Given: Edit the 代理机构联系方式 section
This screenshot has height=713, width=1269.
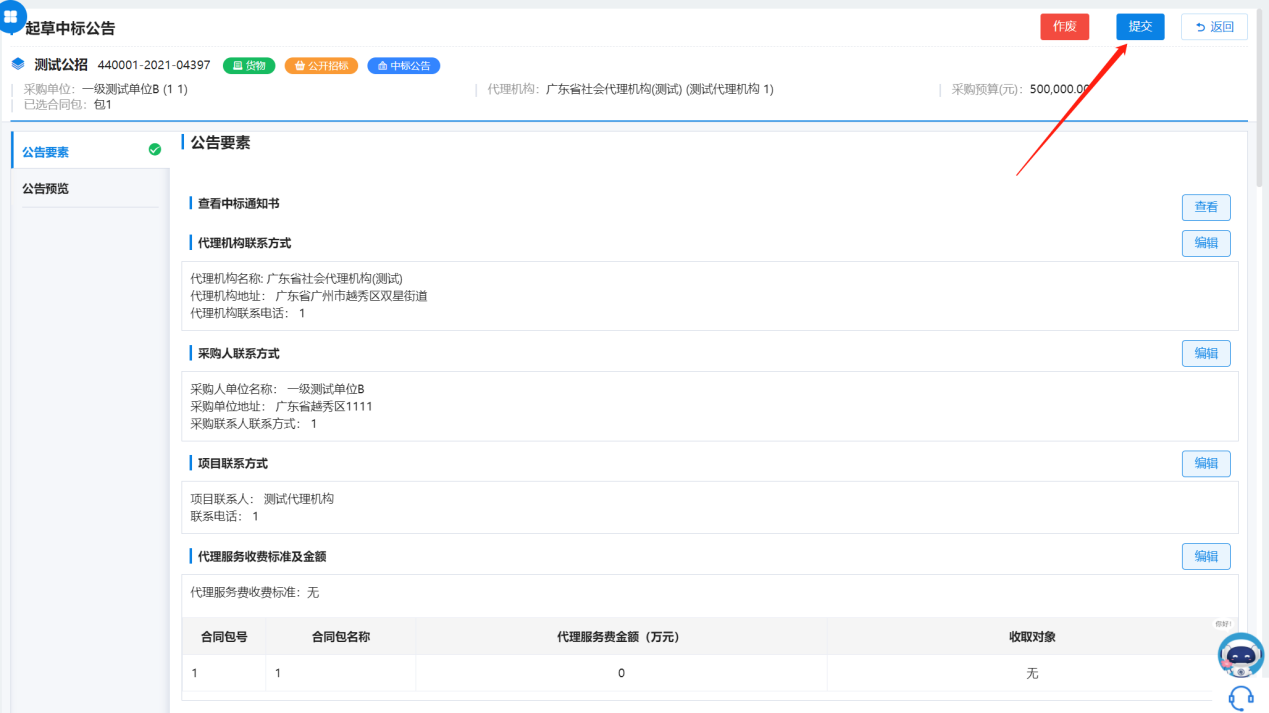Looking at the screenshot, I should pyautogui.click(x=1206, y=243).
